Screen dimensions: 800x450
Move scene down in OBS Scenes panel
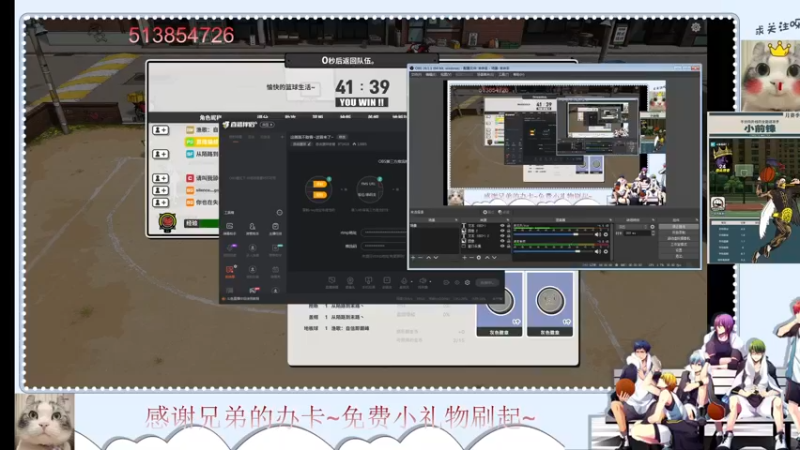point(436,258)
